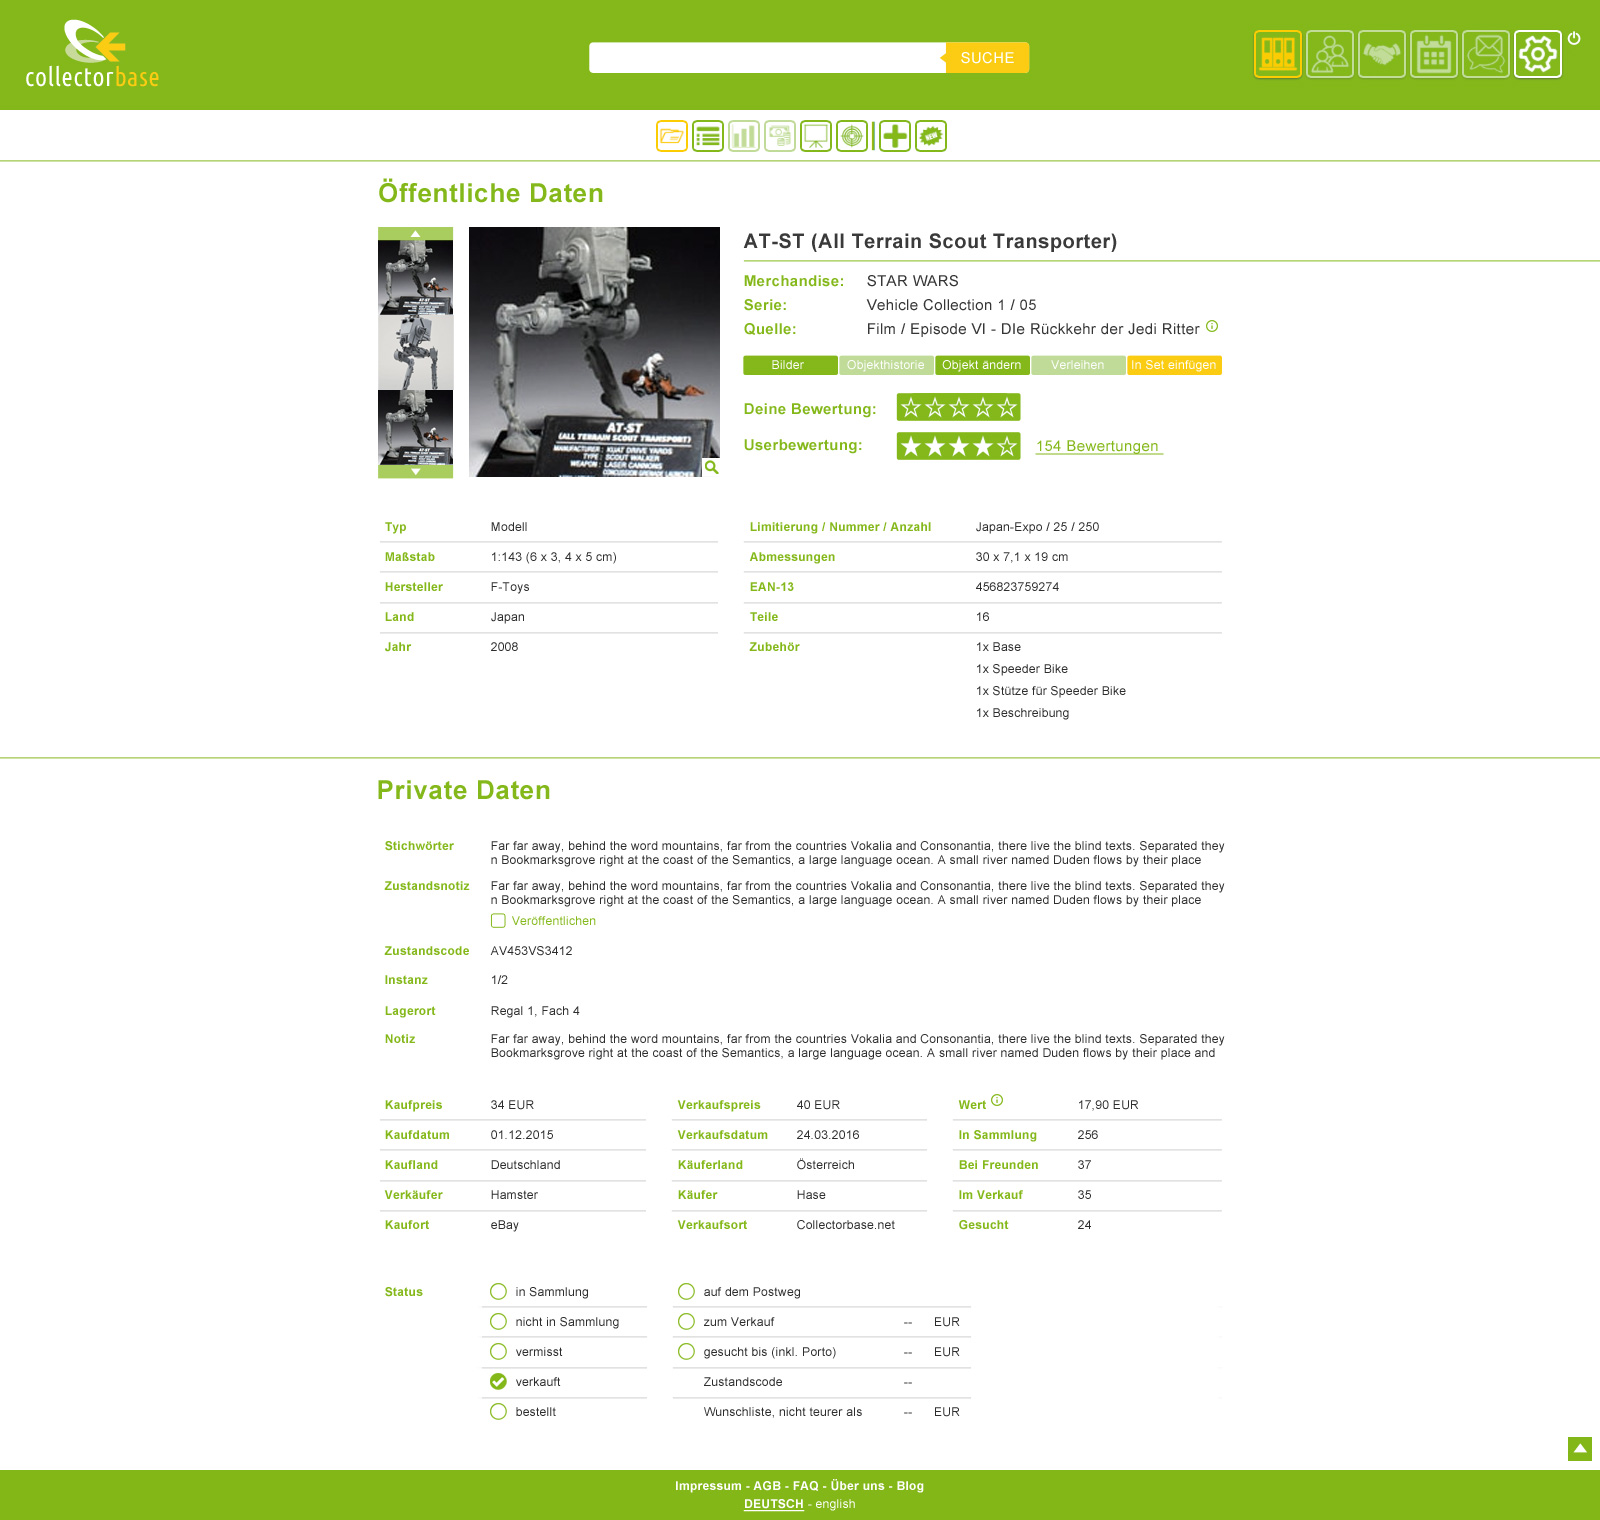The image size is (1600, 1520).
Task: Click the Lagerort value "Regal 1, Fach 4"
Action: 535,1011
